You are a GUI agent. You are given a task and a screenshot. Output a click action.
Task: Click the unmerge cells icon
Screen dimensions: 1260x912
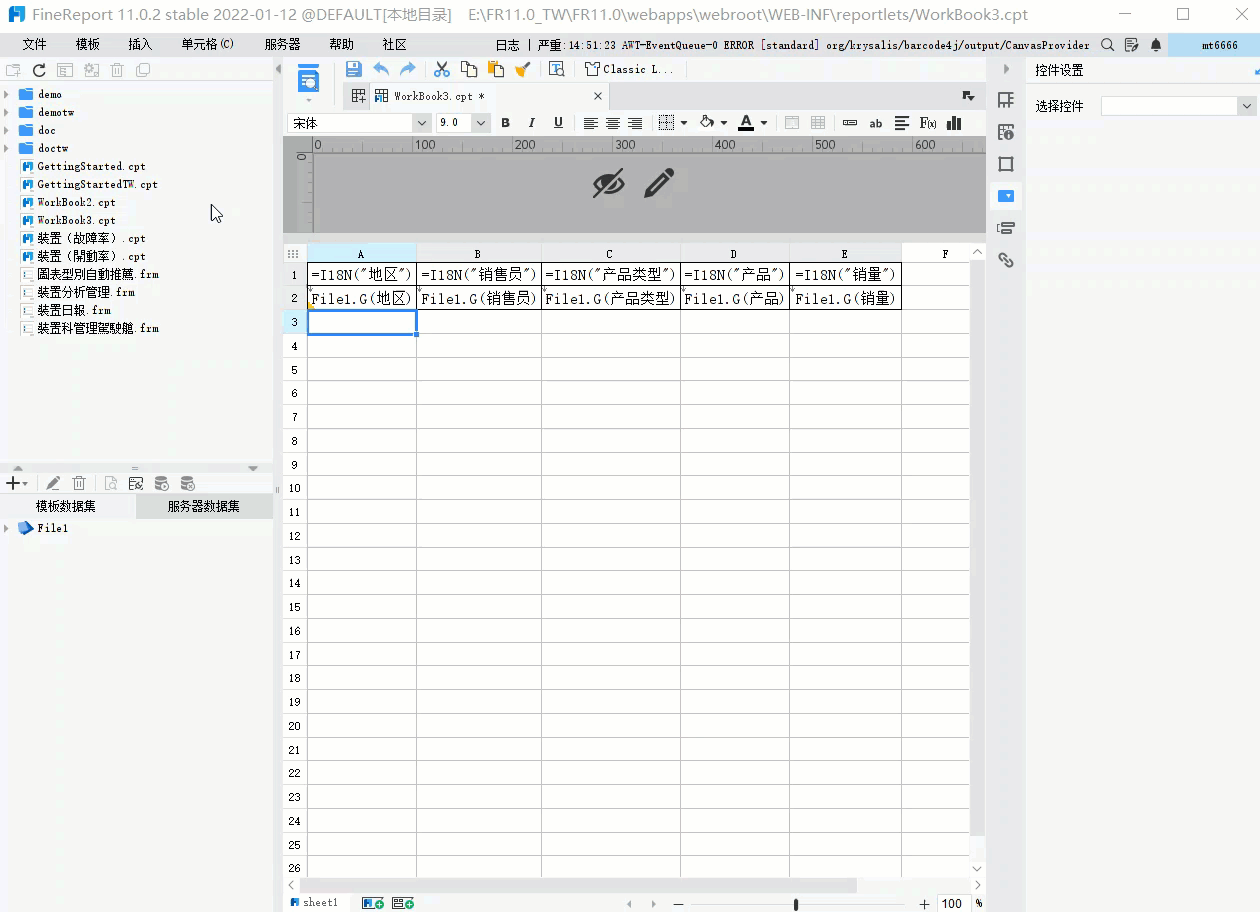click(818, 123)
